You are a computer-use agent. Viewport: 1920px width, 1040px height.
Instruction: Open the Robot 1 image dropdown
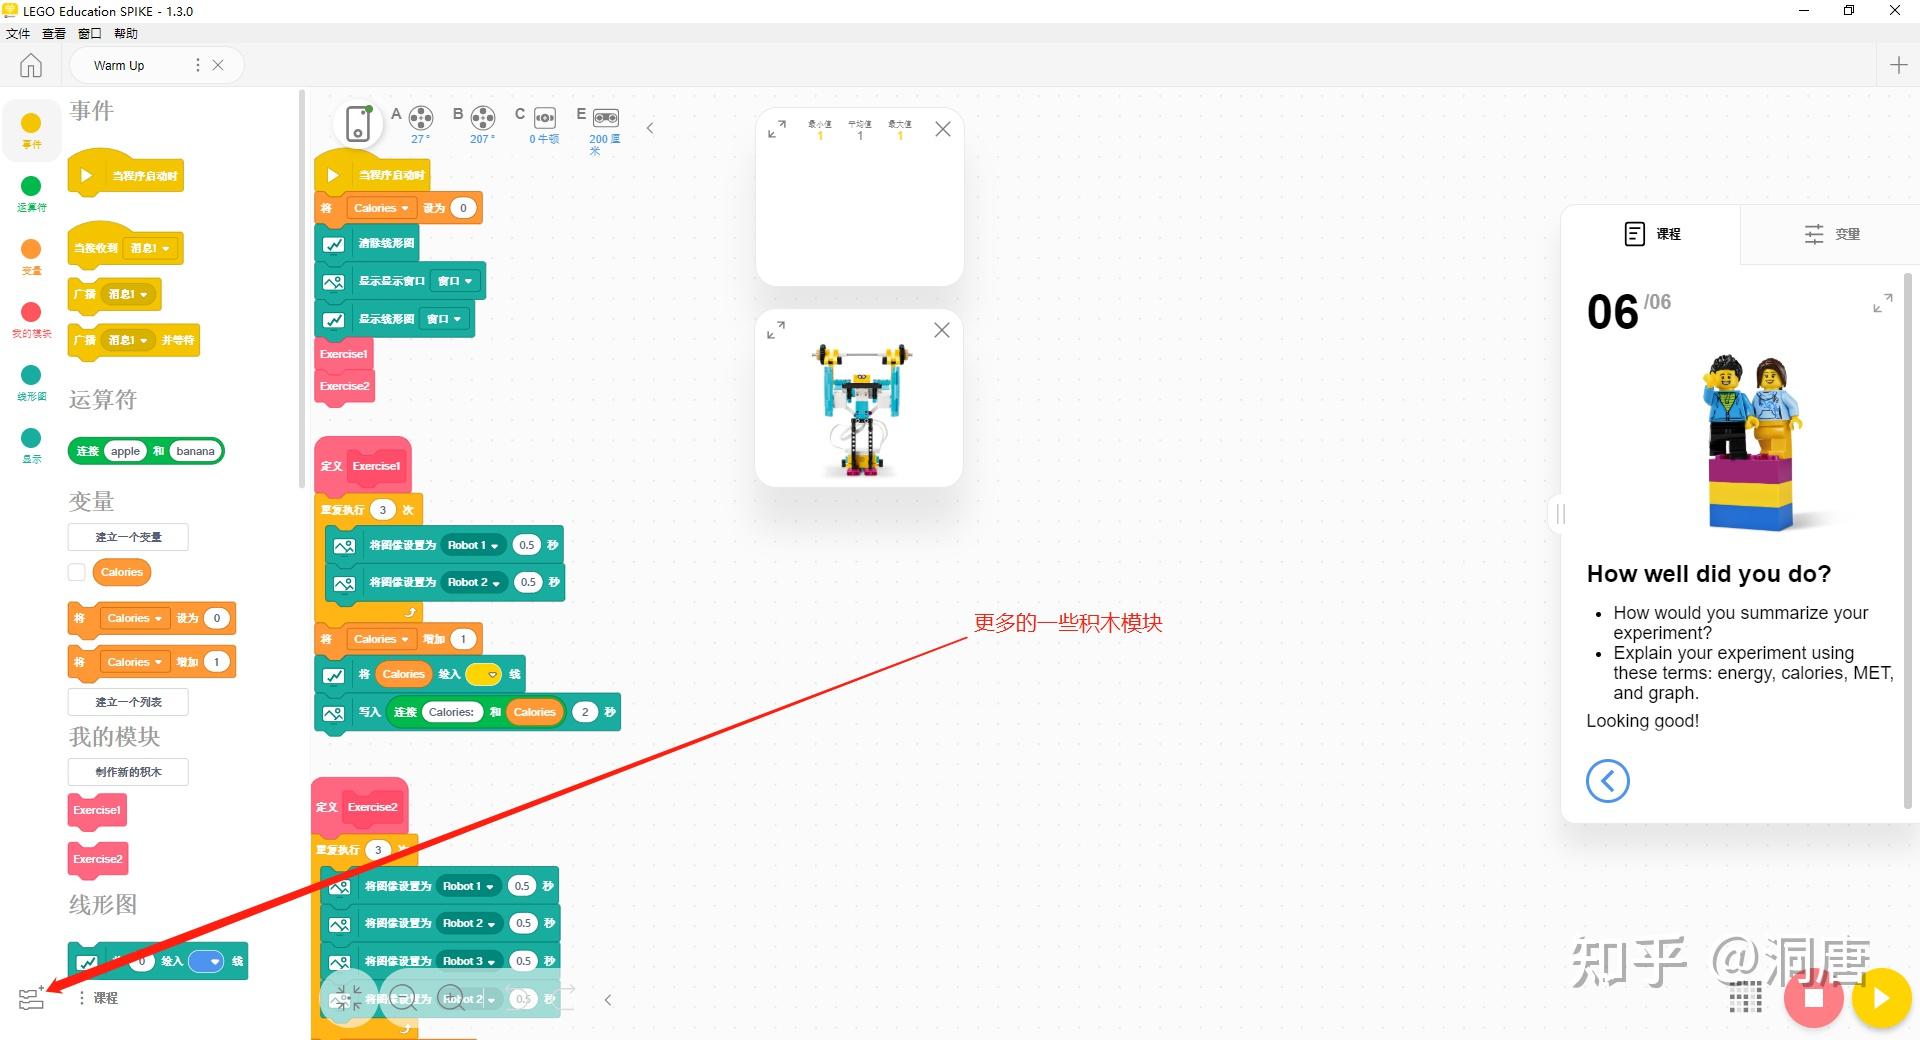pyautogui.click(x=472, y=544)
